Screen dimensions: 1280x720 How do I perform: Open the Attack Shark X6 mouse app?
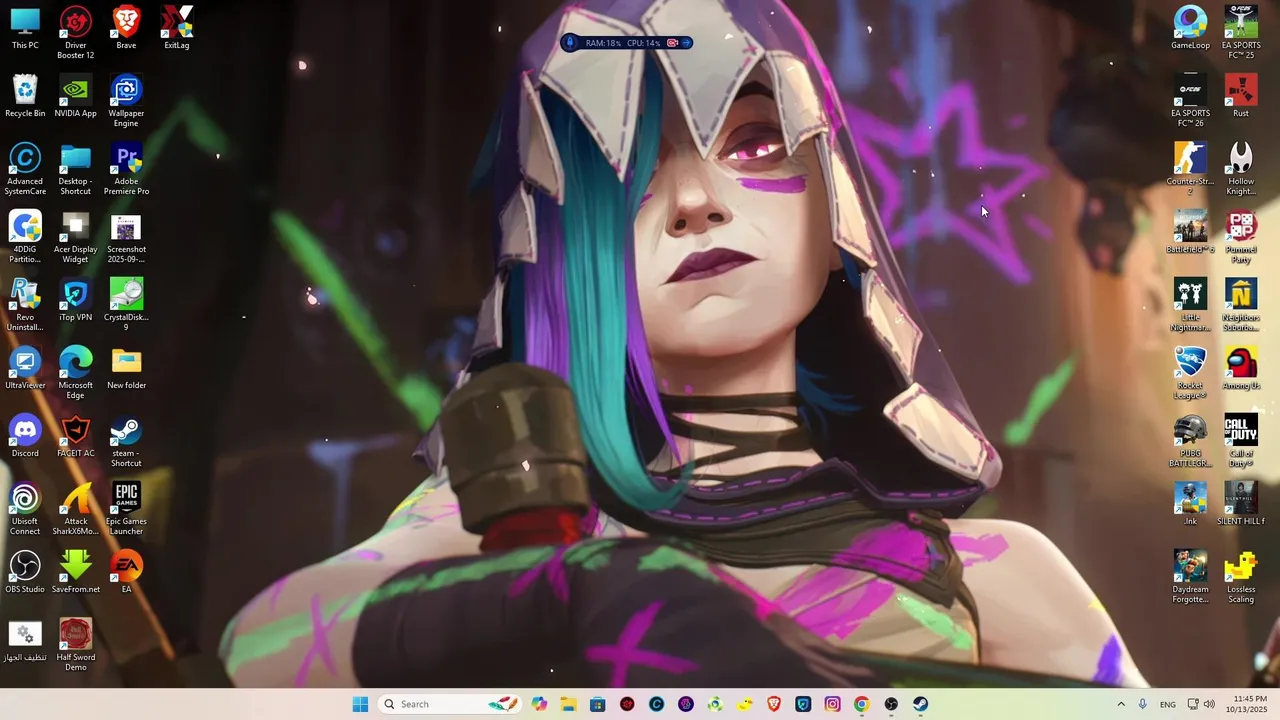[x=75, y=509]
